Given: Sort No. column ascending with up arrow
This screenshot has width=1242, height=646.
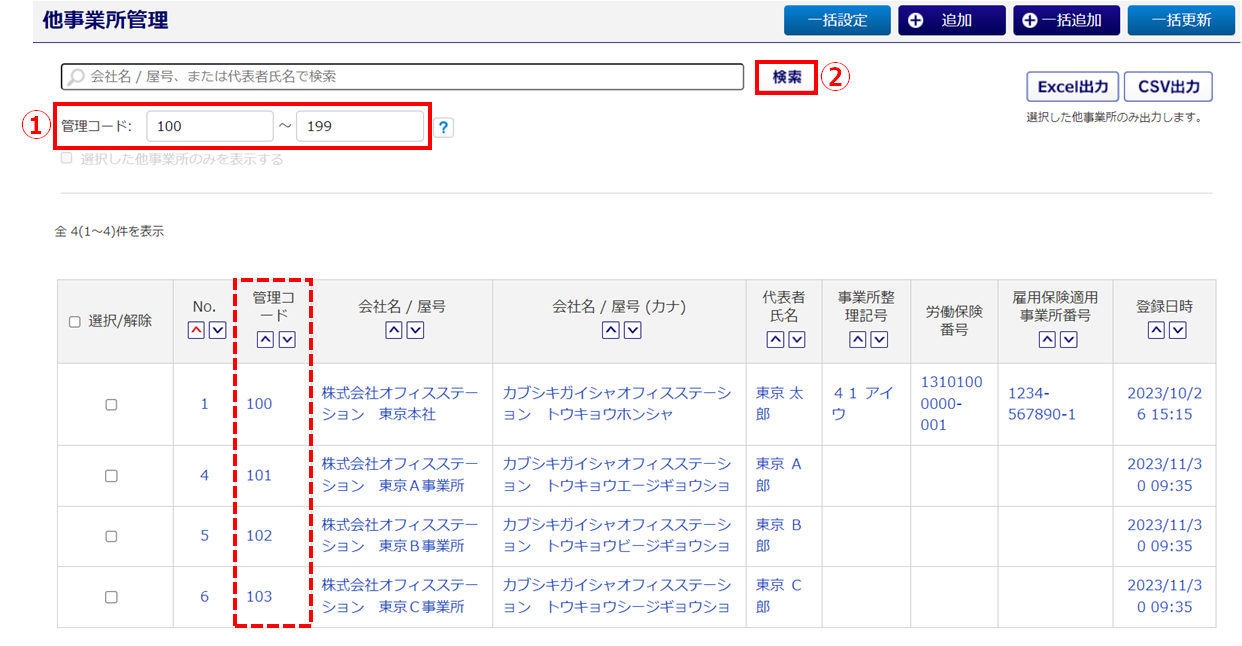Looking at the screenshot, I should (x=195, y=331).
